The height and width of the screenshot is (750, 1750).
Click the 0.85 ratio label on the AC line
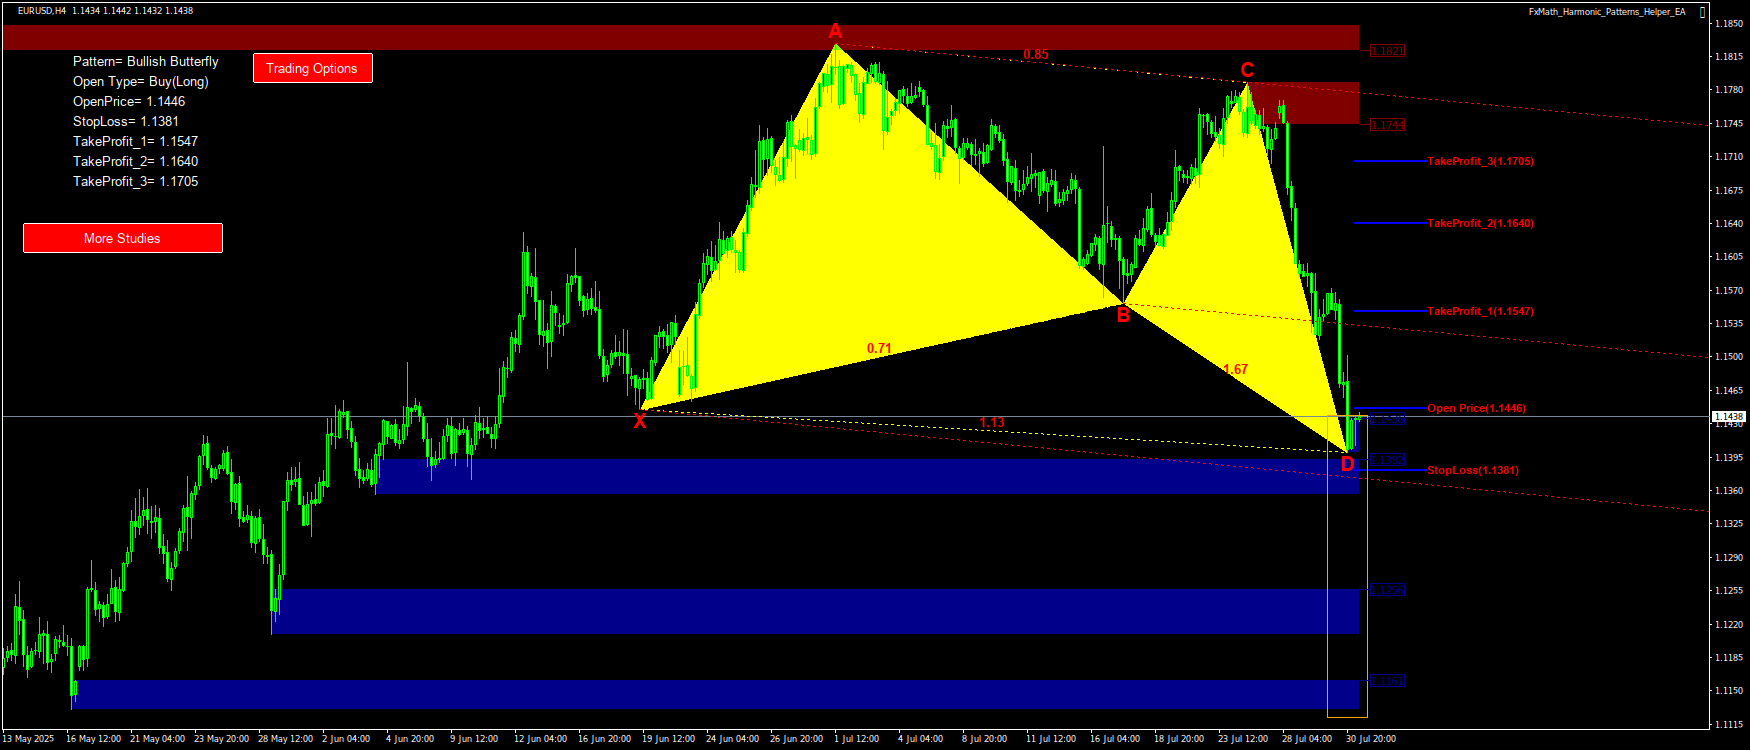(1036, 55)
